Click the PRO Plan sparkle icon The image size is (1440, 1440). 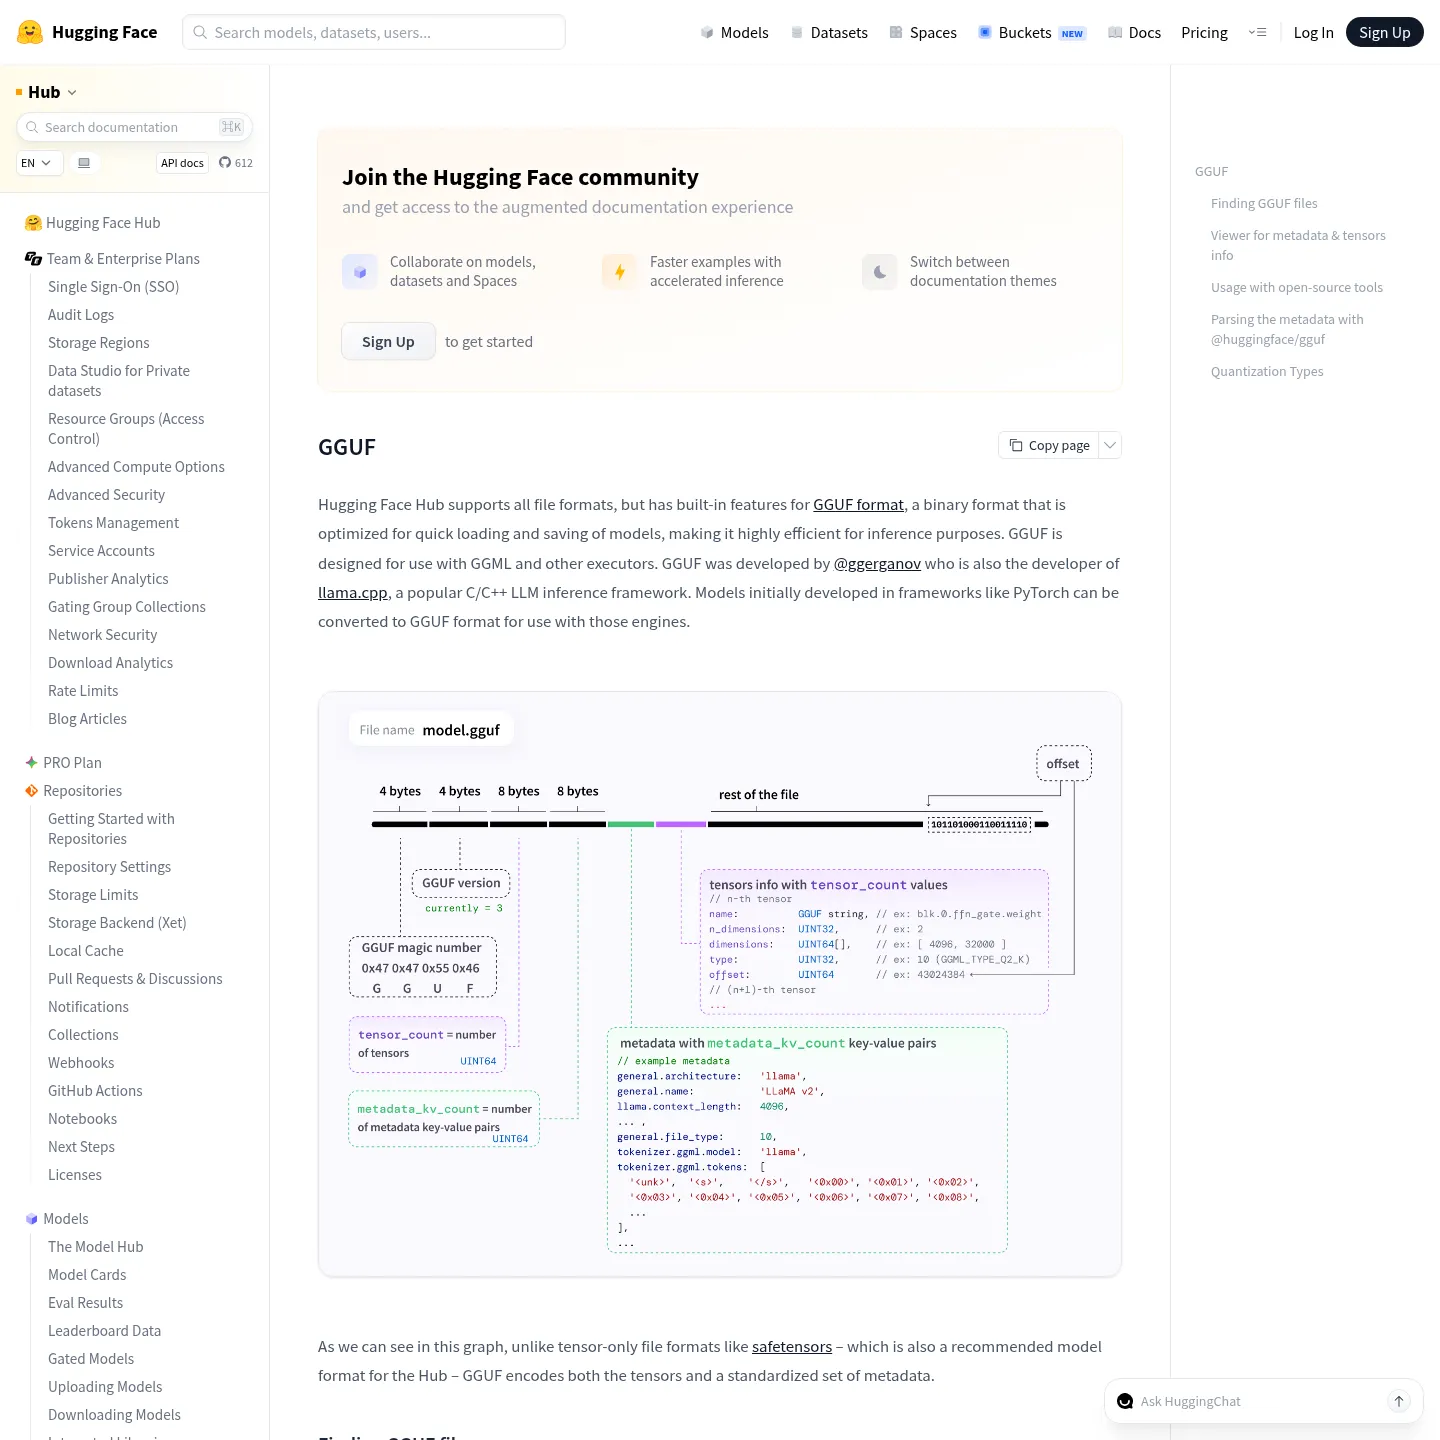31,763
